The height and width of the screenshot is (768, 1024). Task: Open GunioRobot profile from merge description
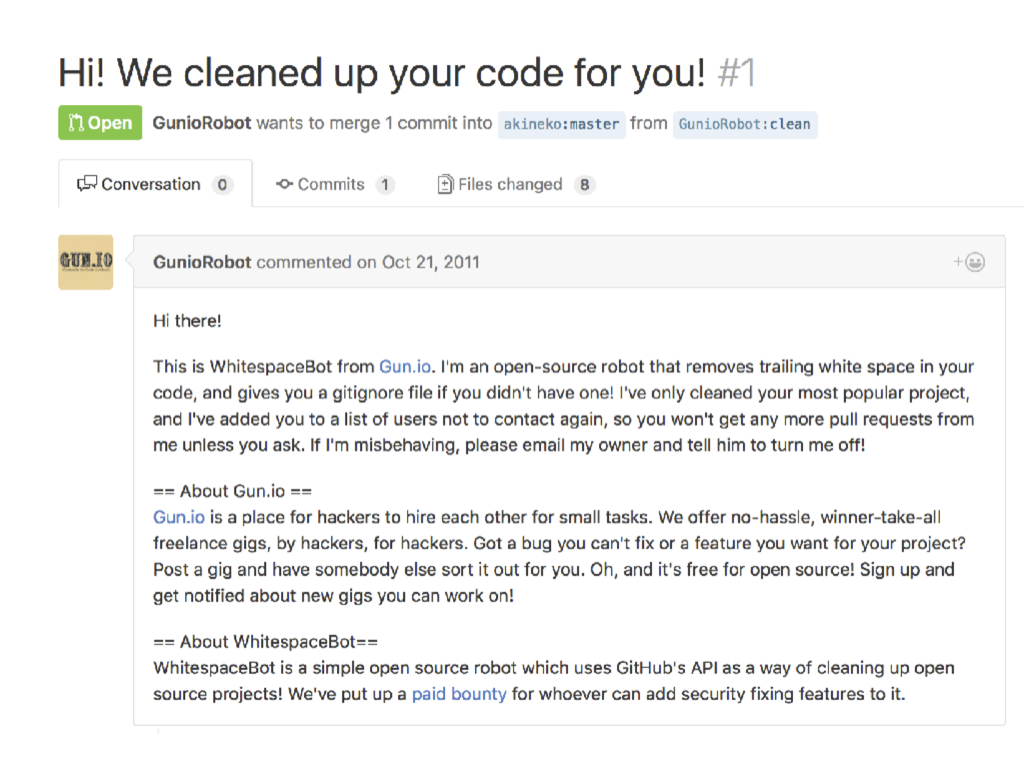pos(202,123)
